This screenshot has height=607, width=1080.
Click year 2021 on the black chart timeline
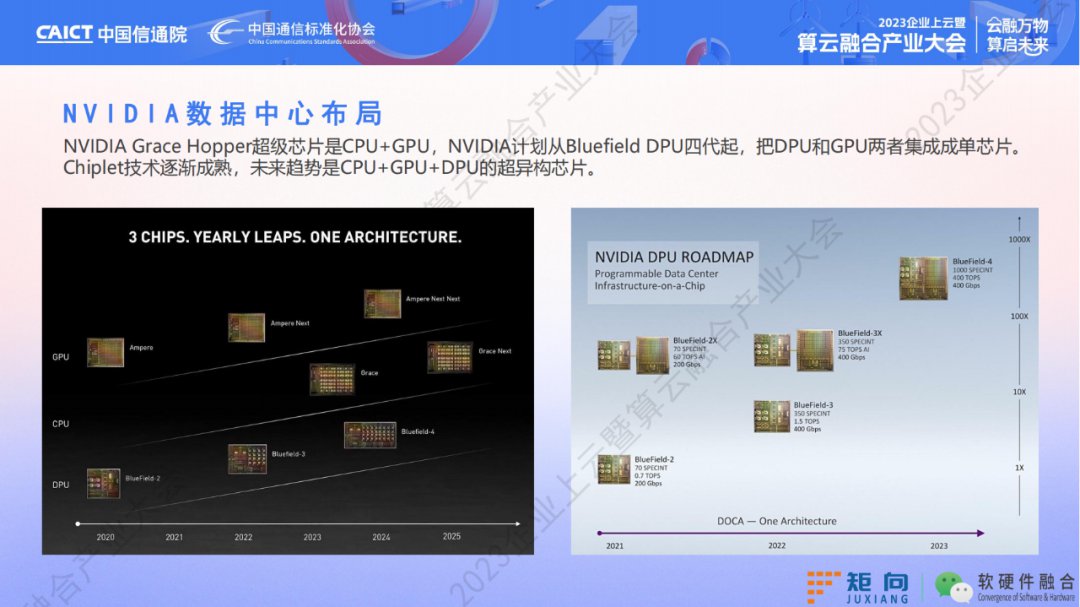174,537
